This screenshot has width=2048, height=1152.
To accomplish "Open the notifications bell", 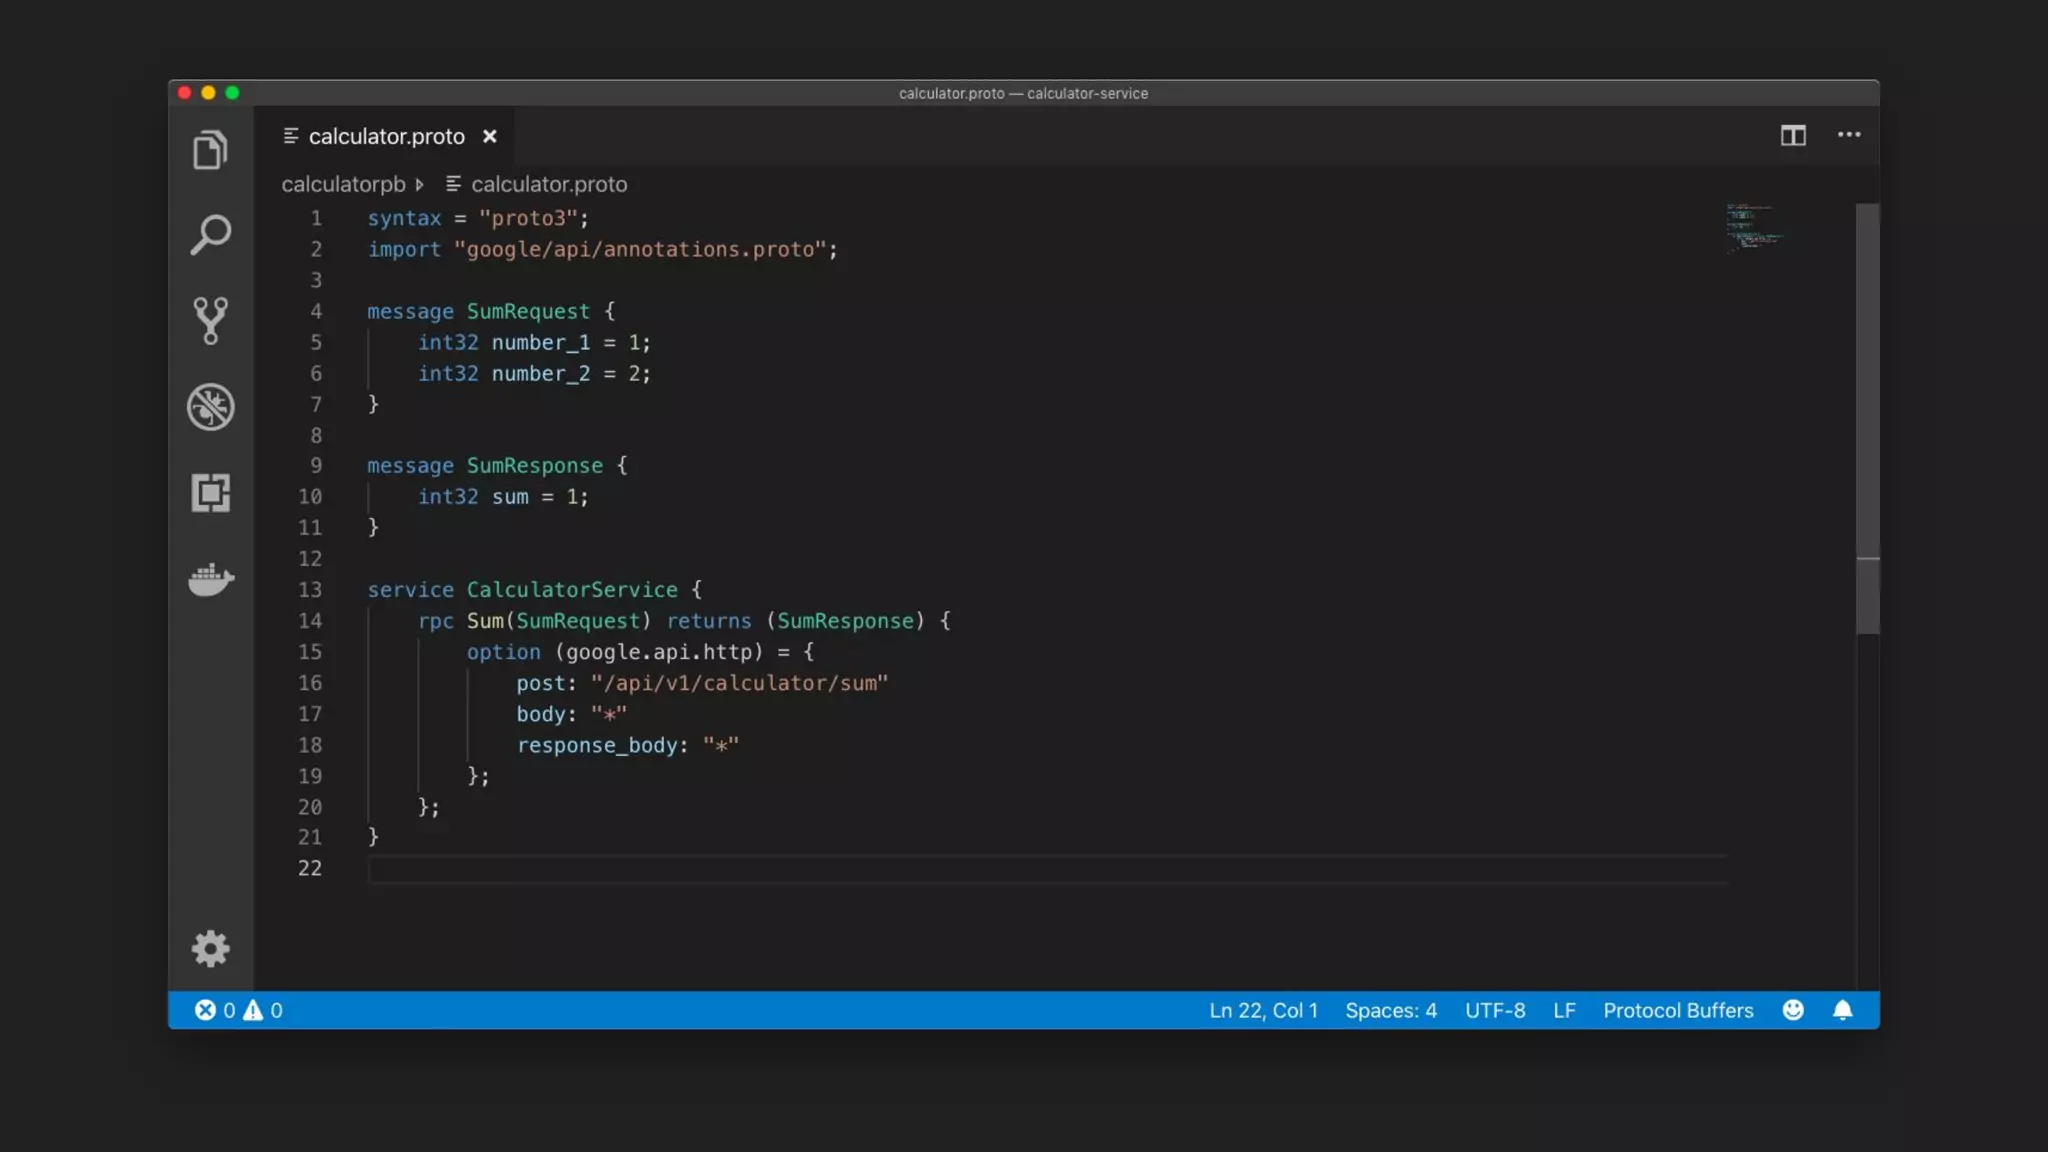I will click(x=1842, y=1010).
